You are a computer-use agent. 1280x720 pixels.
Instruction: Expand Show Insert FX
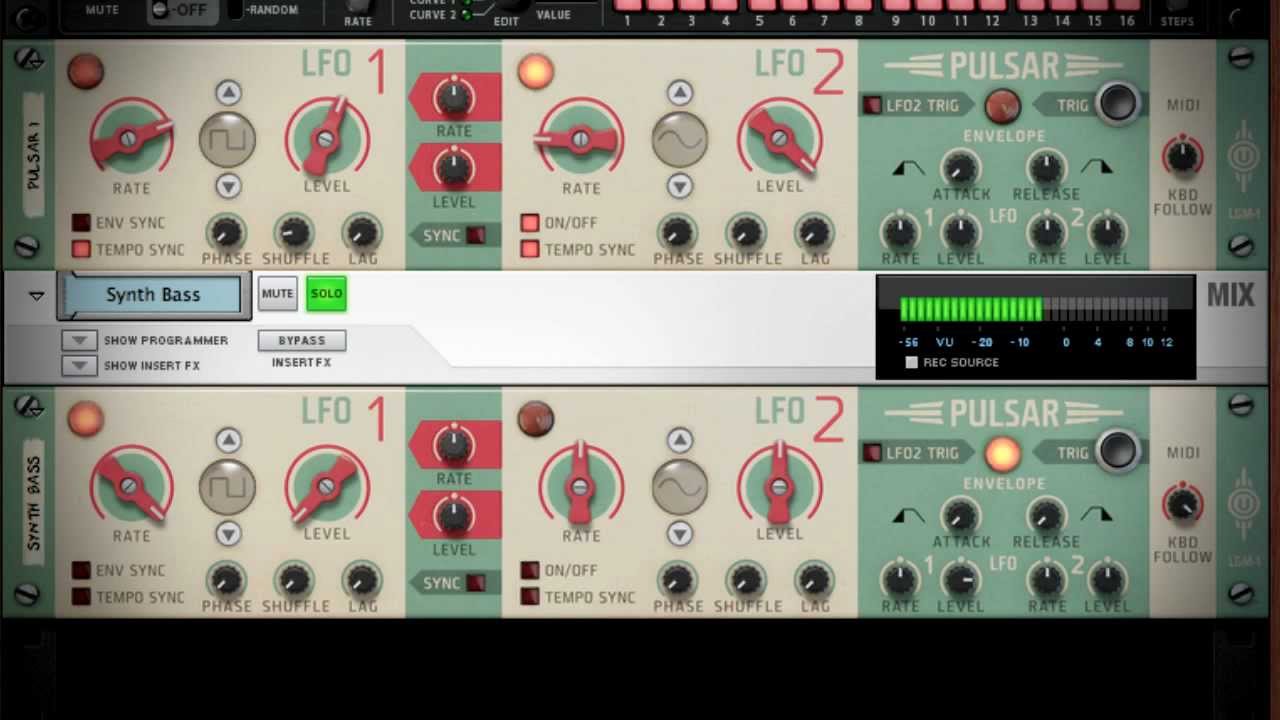79,365
